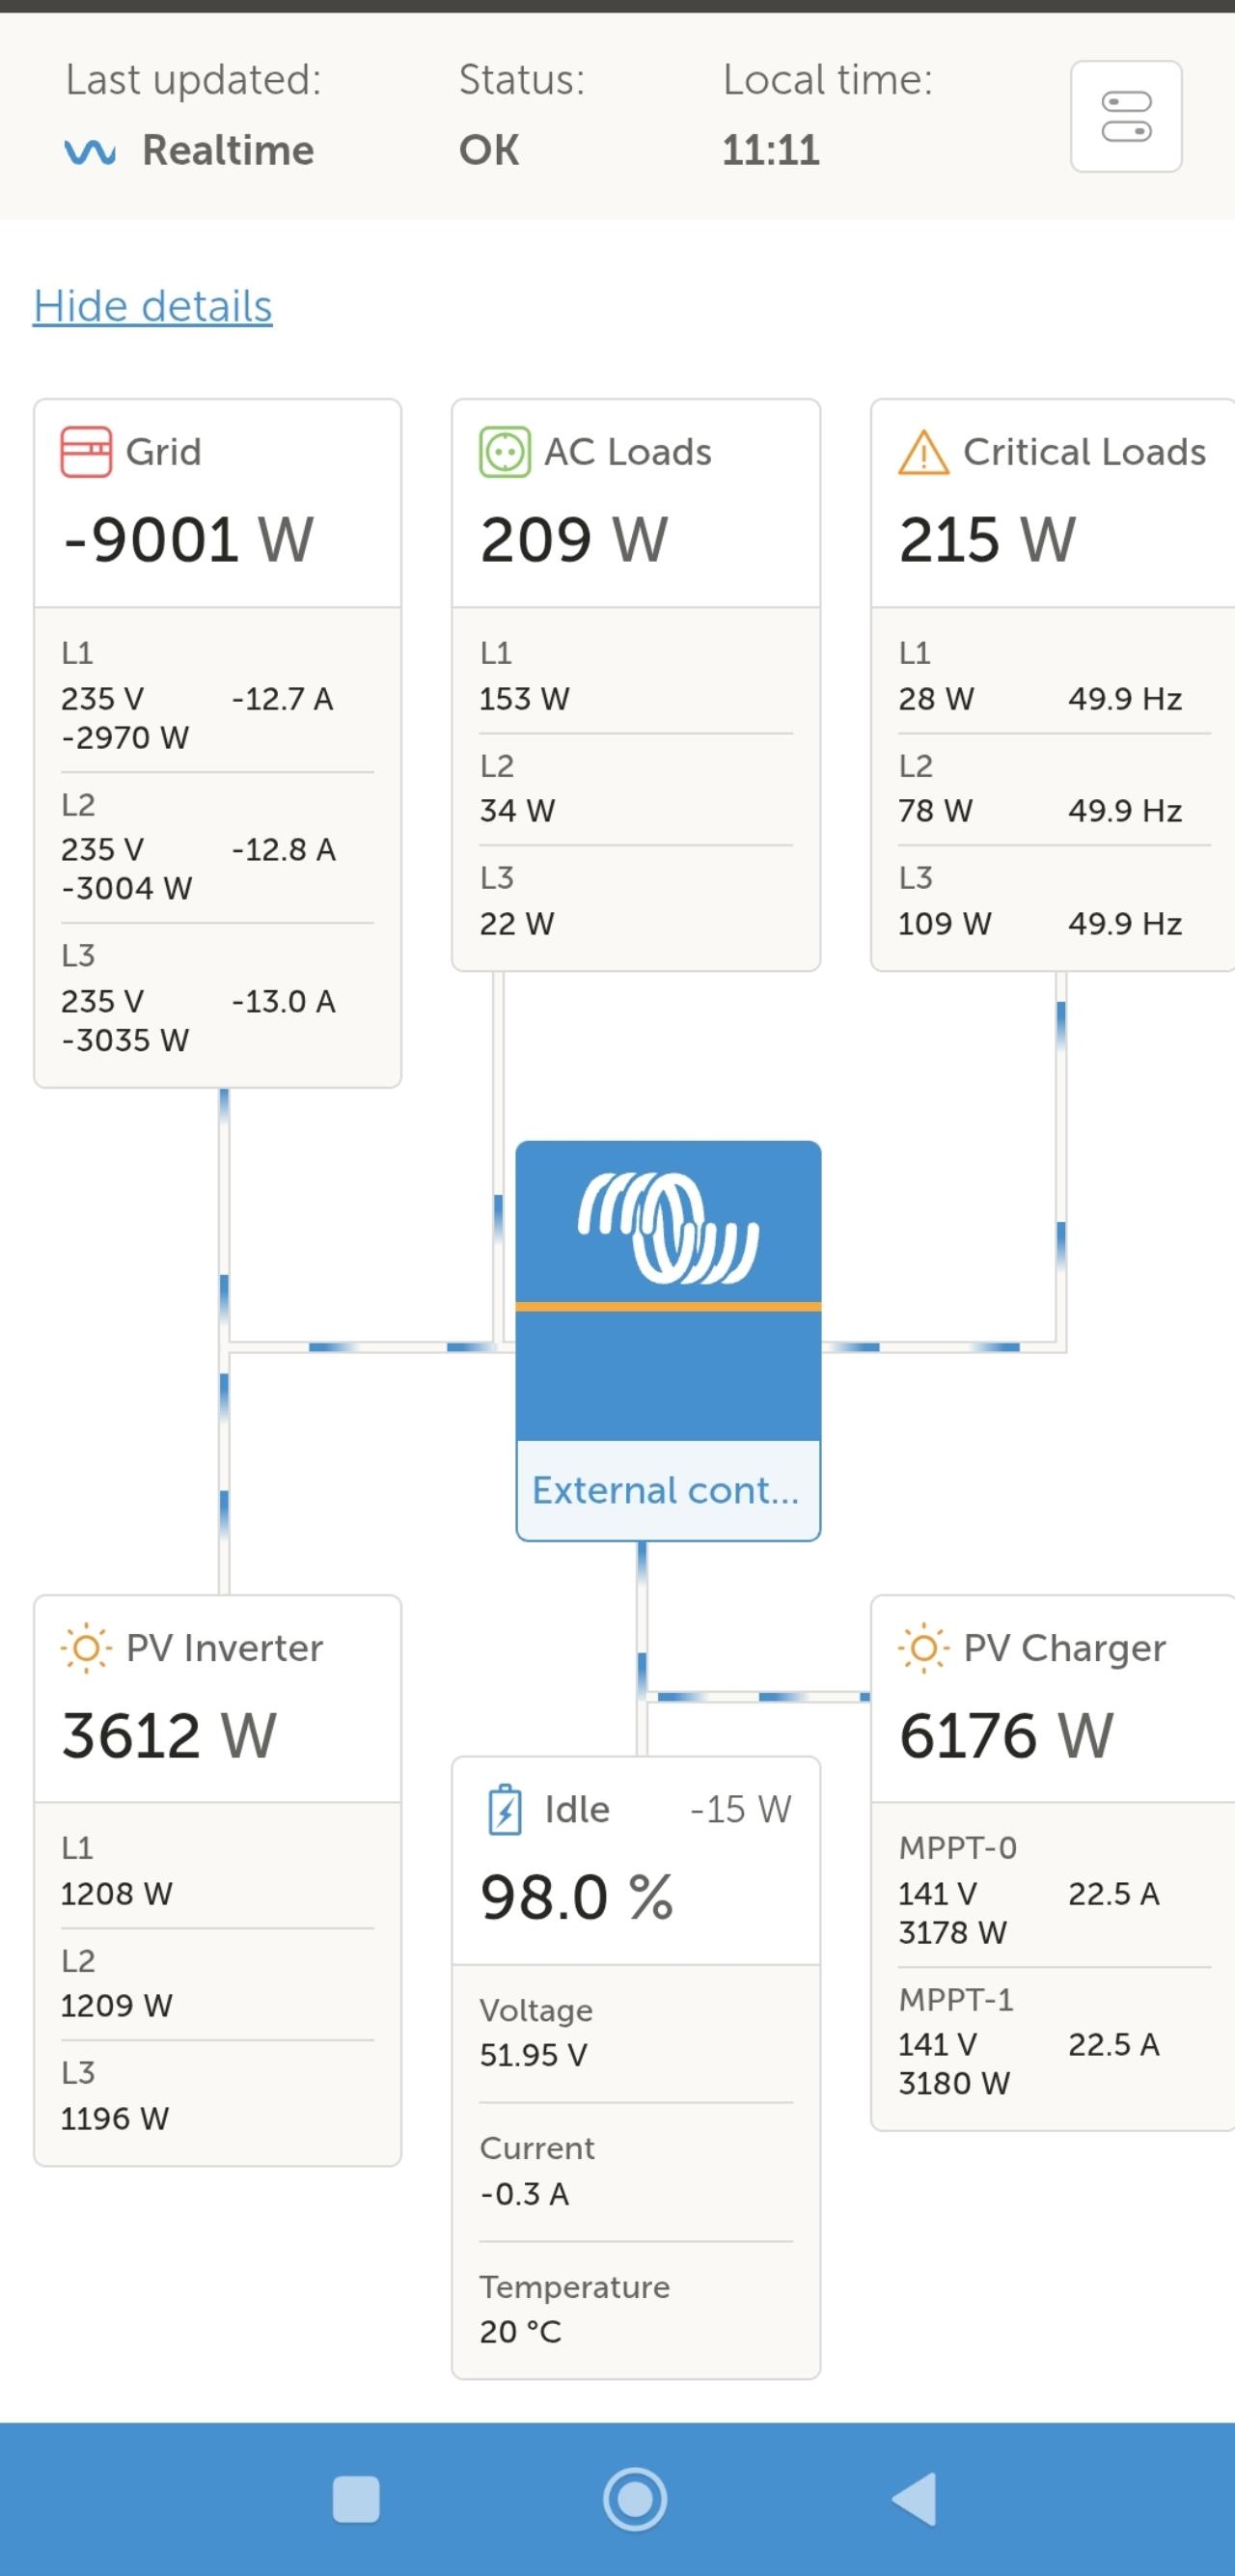The height and width of the screenshot is (2576, 1235).
Task: Click the Critical Loads warning triangle icon
Action: [923, 453]
